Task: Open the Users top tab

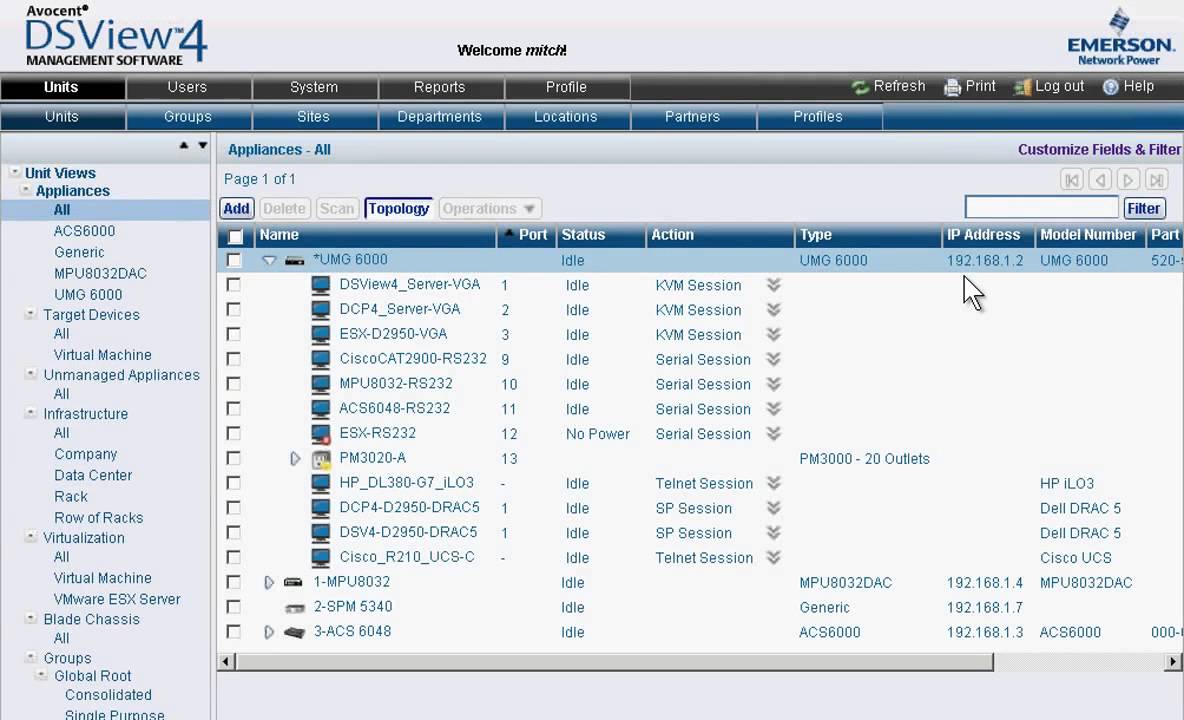Action: (188, 88)
